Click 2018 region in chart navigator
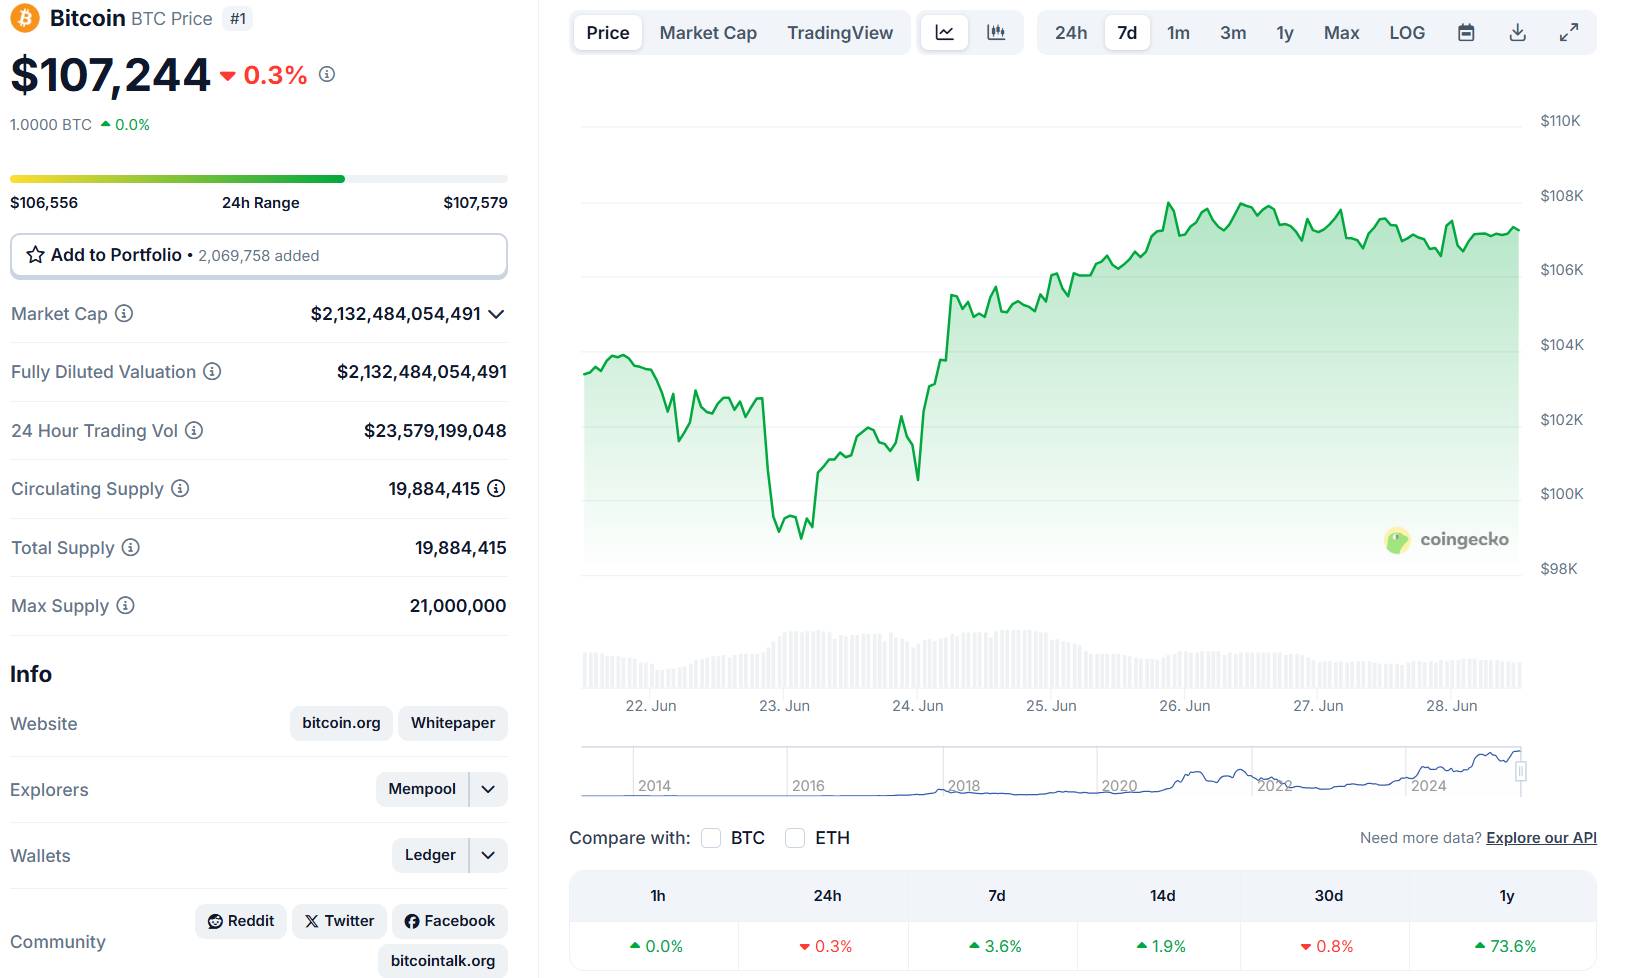The image size is (1627, 978). (964, 786)
